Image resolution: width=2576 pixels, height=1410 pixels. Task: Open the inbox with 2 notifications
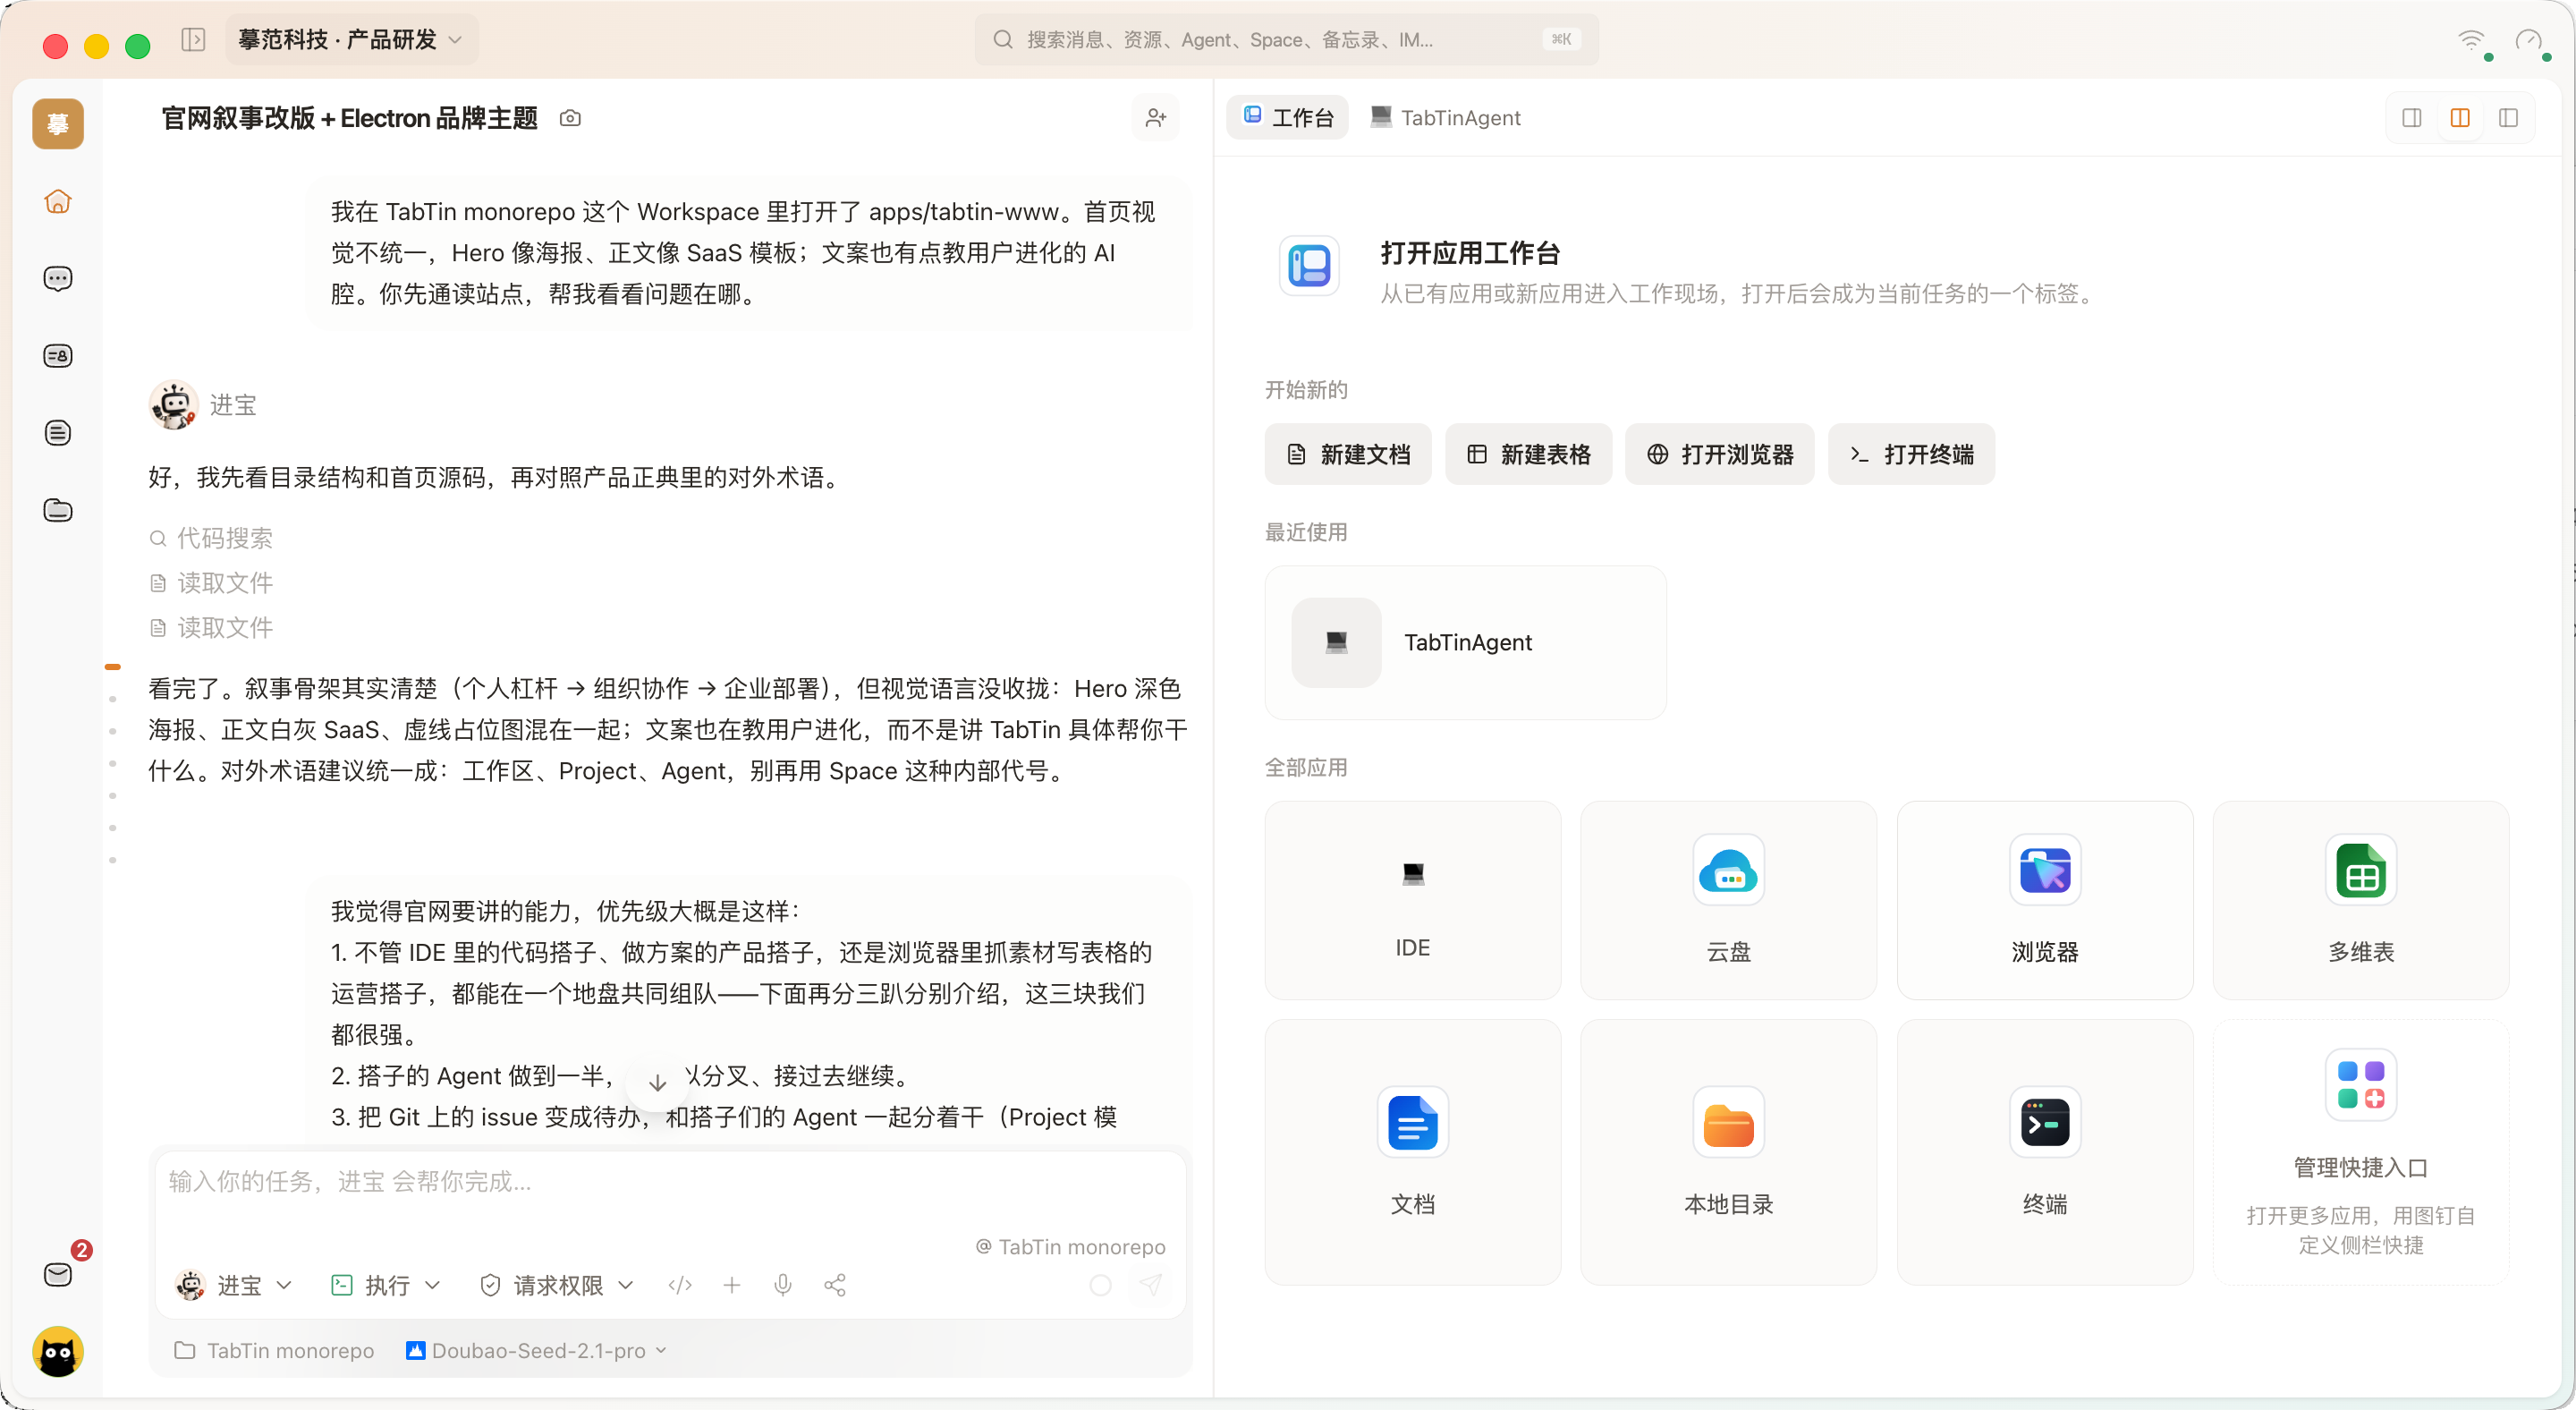click(x=58, y=1273)
